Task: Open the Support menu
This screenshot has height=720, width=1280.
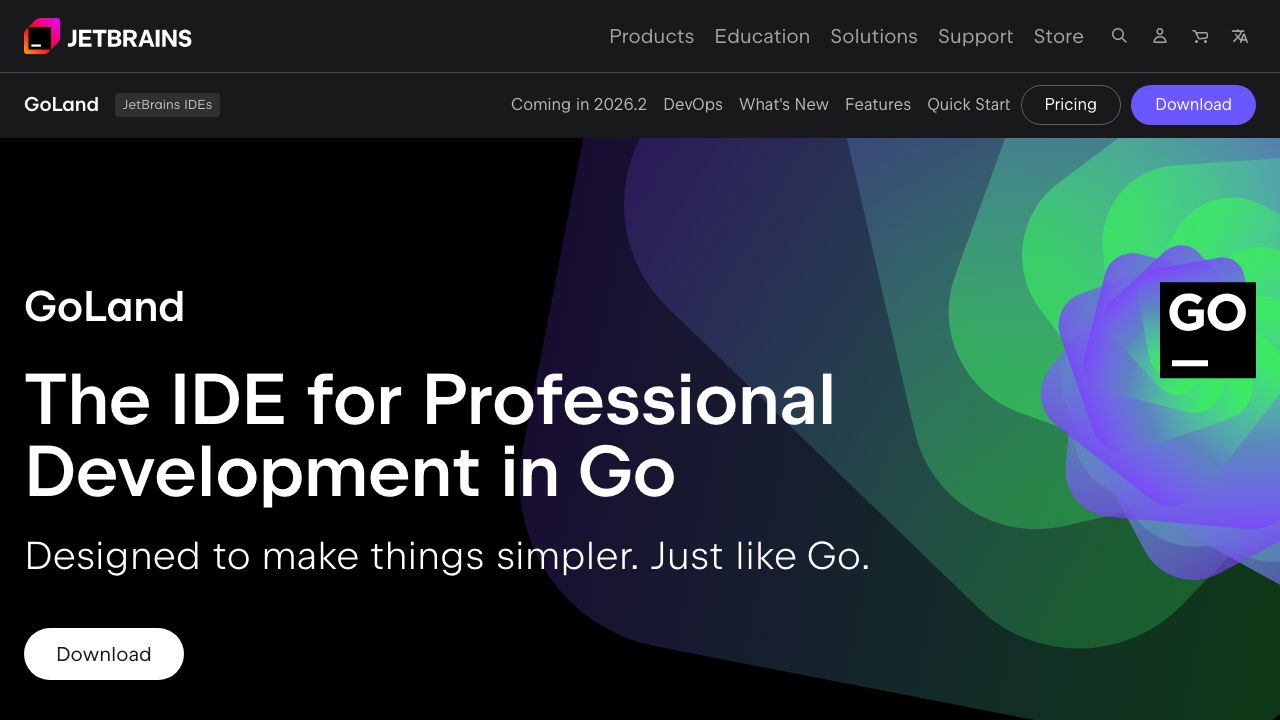Action: coord(975,36)
